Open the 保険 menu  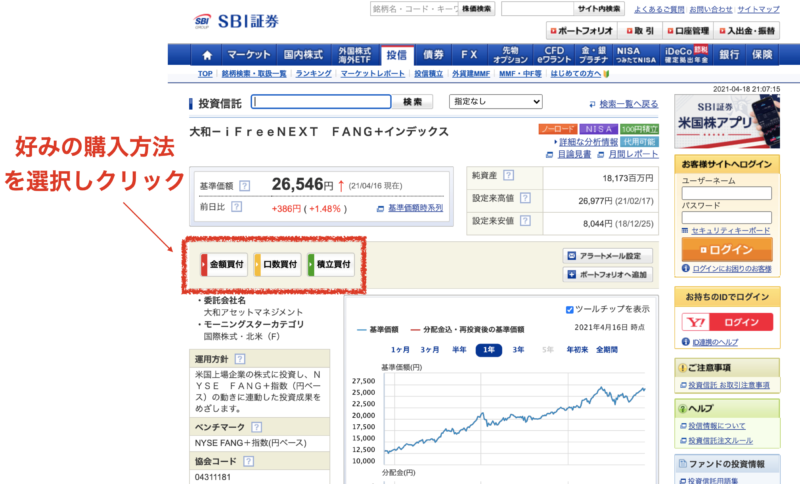click(762, 55)
